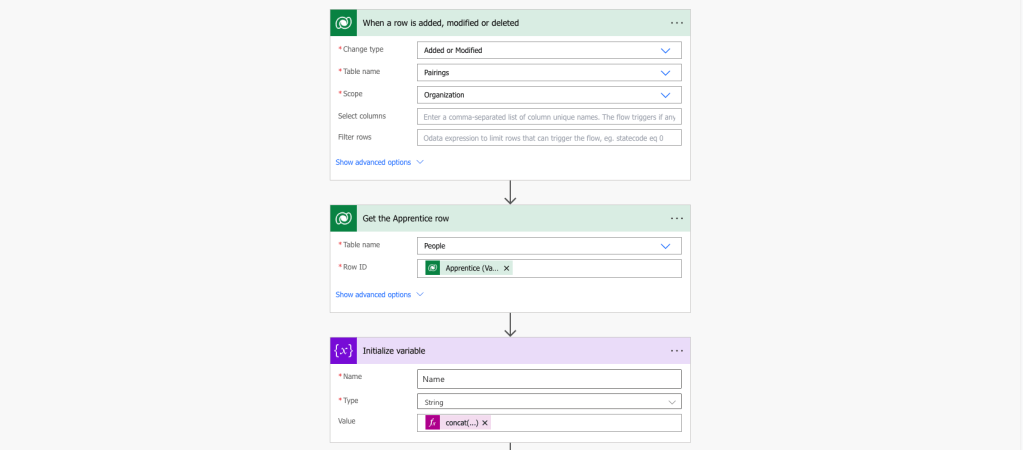Open ellipsis menu on Initialize variable card
Screen dimensions: 1023x450
(677, 351)
